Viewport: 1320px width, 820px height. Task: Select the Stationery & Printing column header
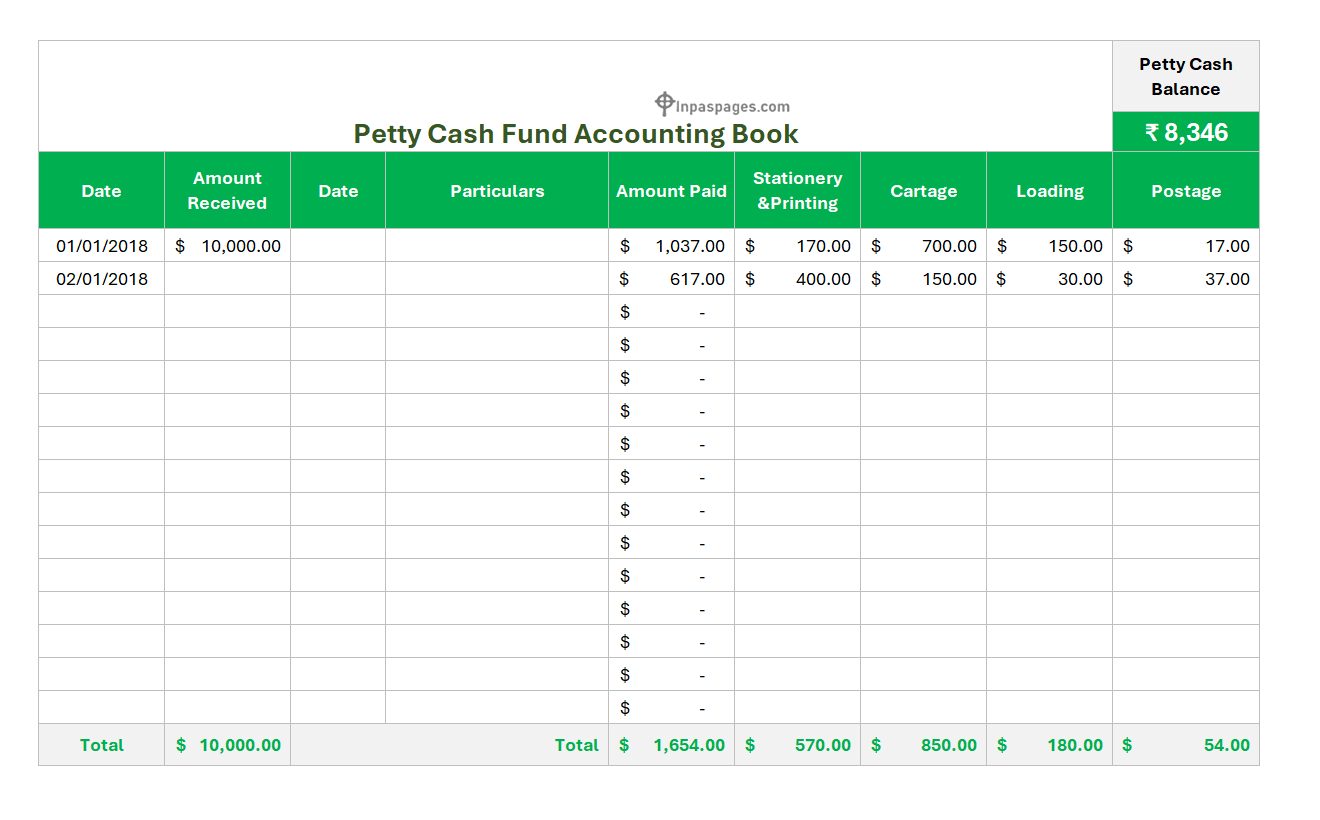[x=797, y=190]
